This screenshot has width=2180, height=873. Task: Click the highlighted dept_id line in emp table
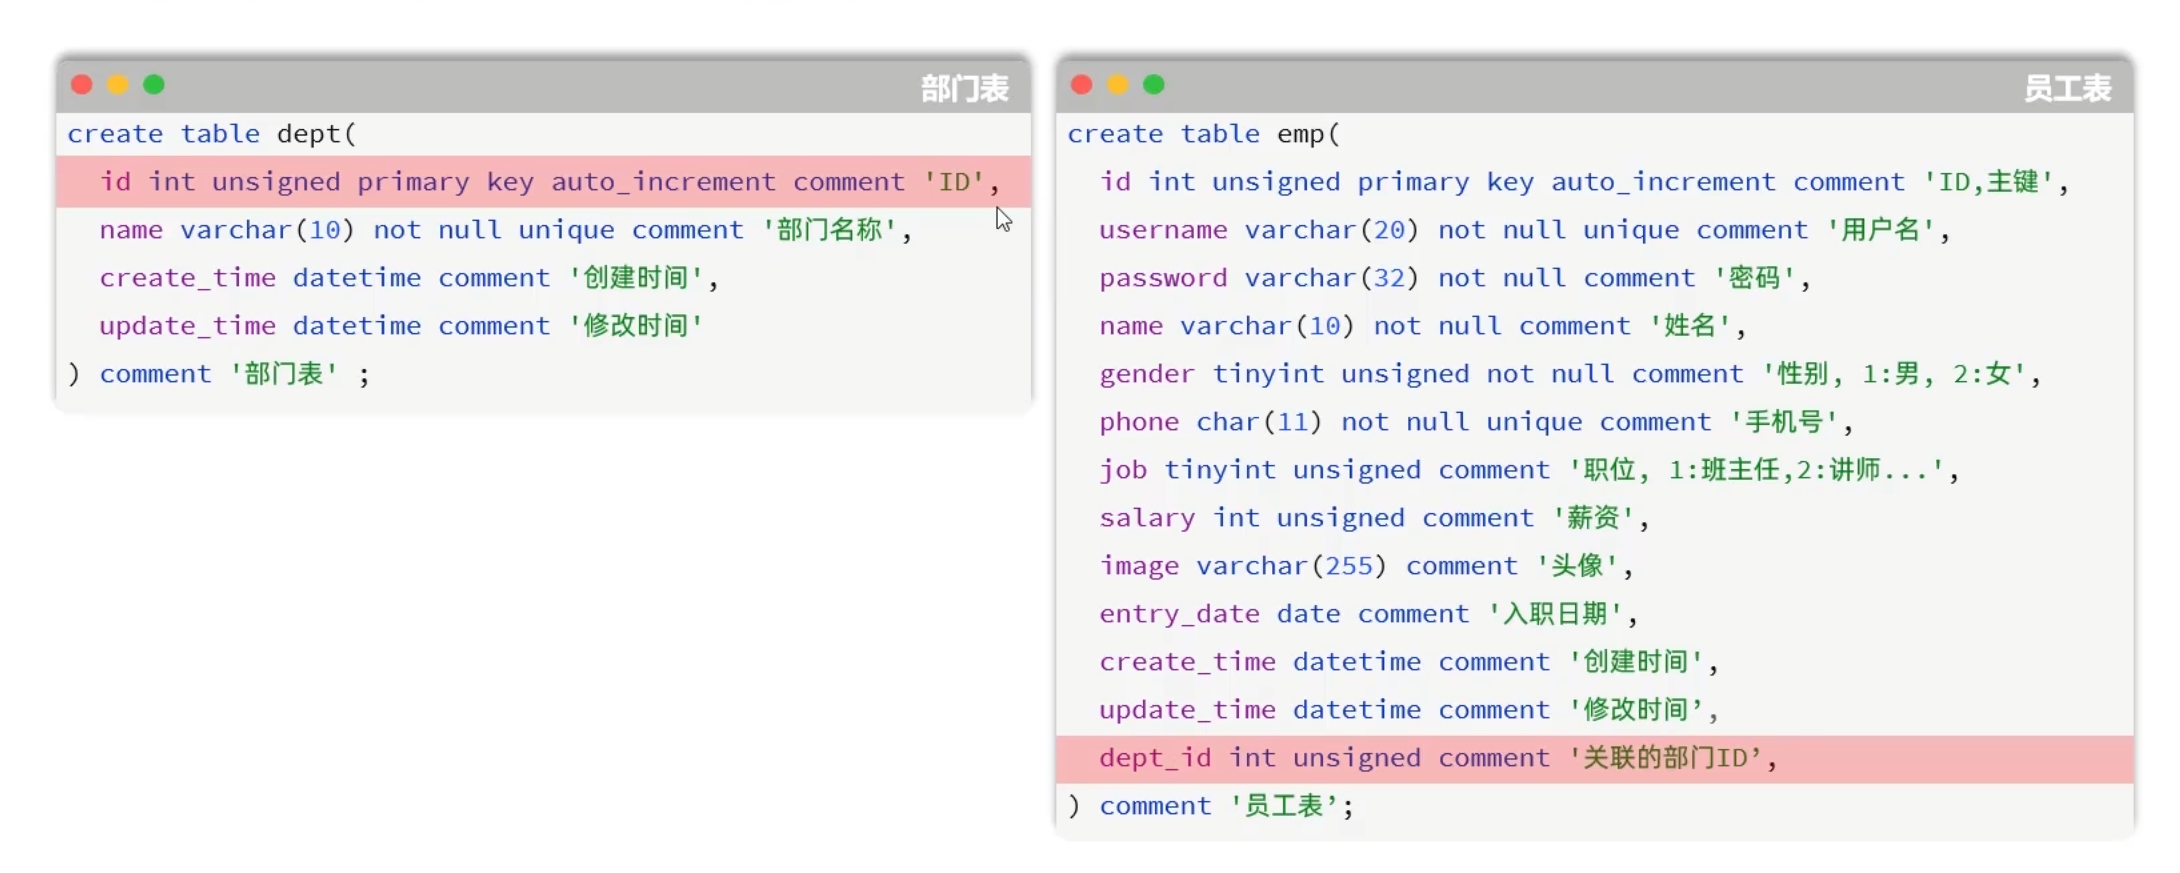[x=1436, y=758]
